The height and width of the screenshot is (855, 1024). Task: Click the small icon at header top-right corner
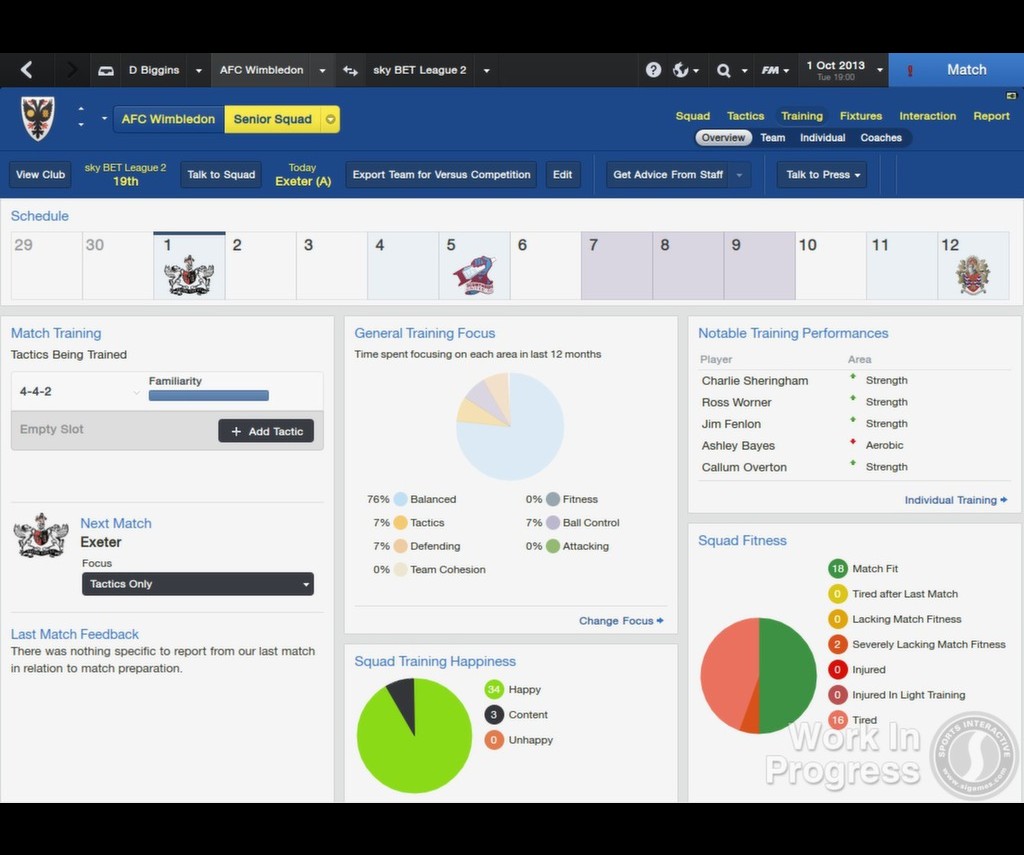pos(1011,96)
